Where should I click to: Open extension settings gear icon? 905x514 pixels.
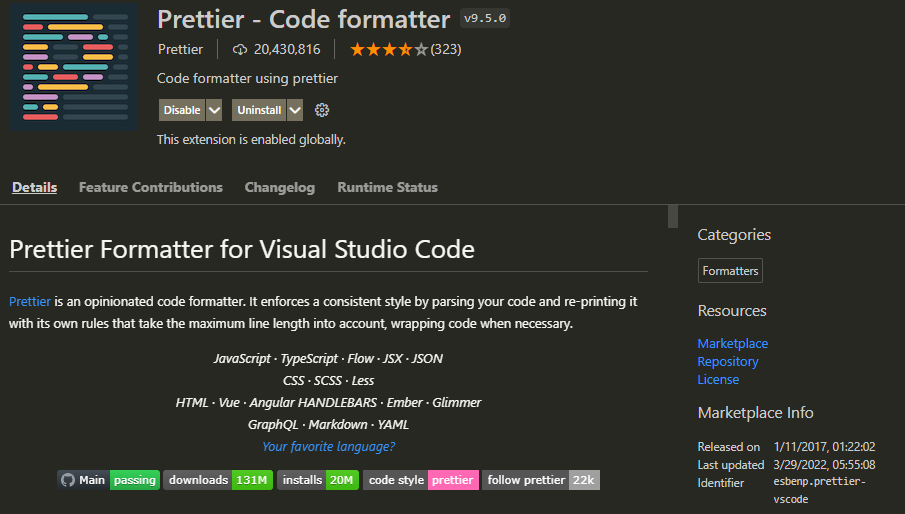pyautogui.click(x=321, y=110)
